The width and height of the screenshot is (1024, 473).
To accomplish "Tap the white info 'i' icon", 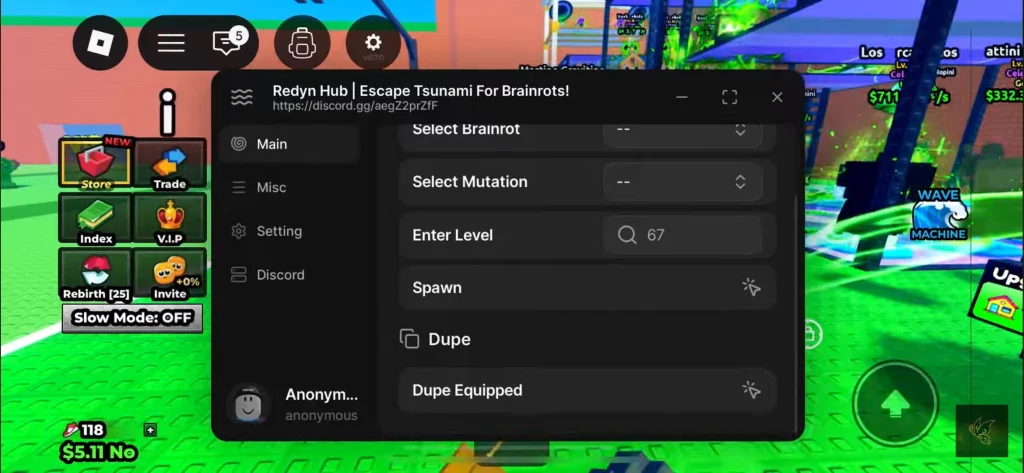I will [168, 112].
